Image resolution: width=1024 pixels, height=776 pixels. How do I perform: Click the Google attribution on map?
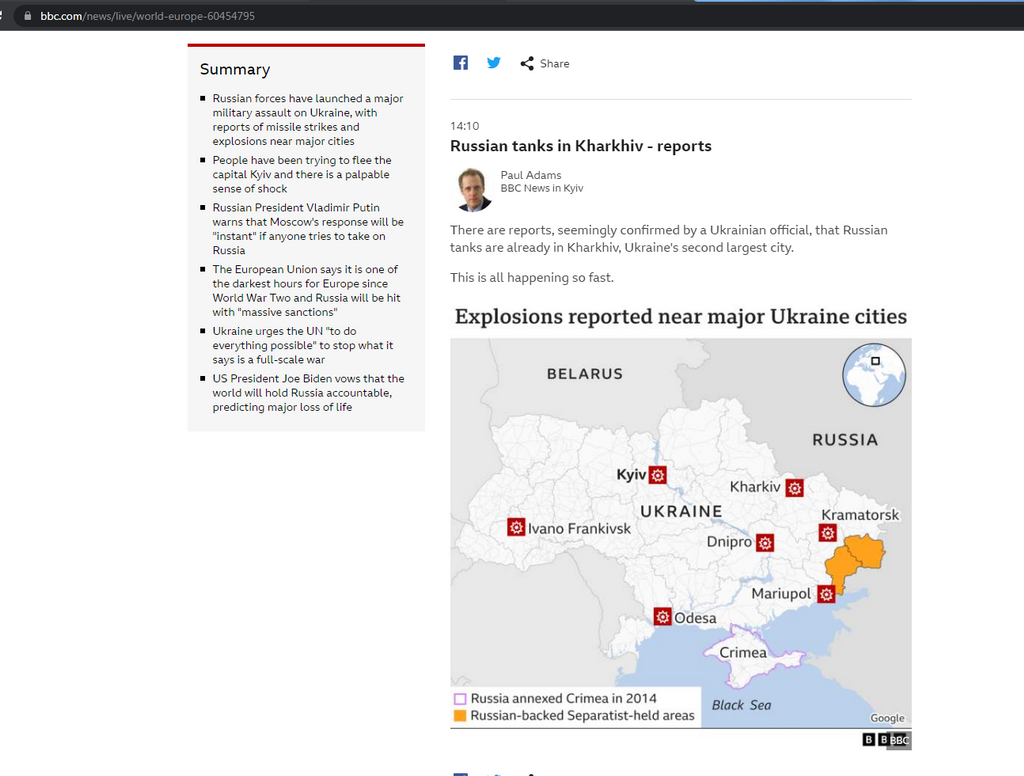tap(888, 718)
